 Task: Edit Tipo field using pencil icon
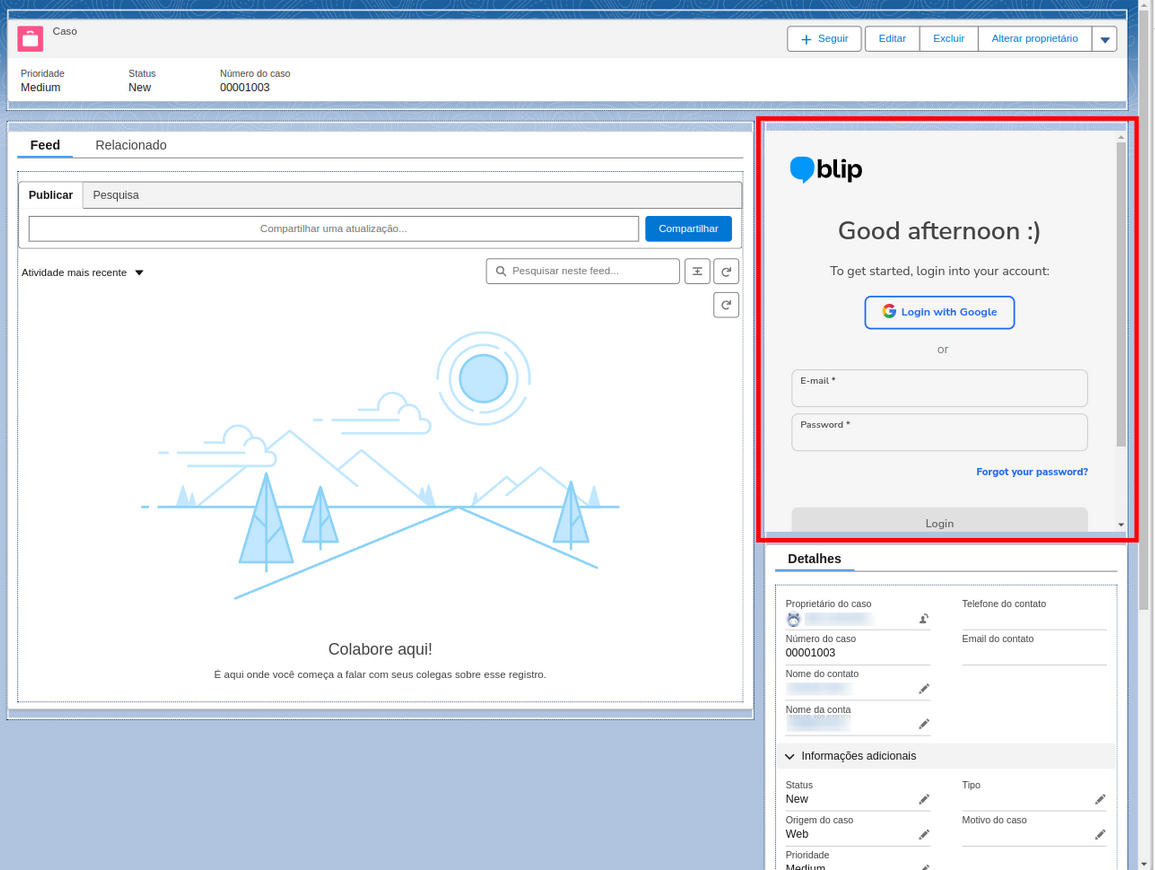click(1100, 800)
